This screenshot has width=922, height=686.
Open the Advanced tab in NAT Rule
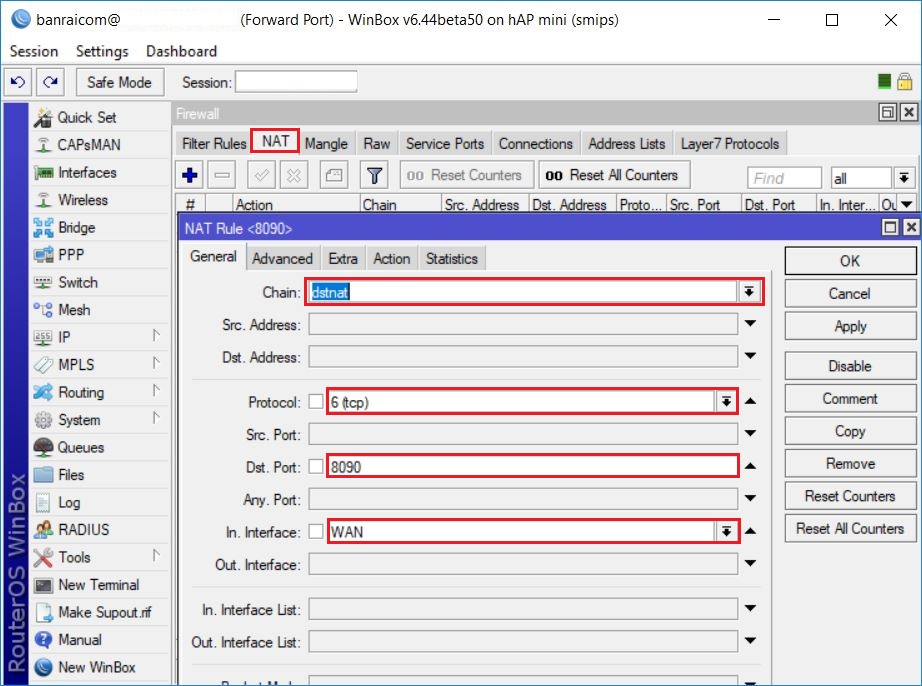pos(282,257)
